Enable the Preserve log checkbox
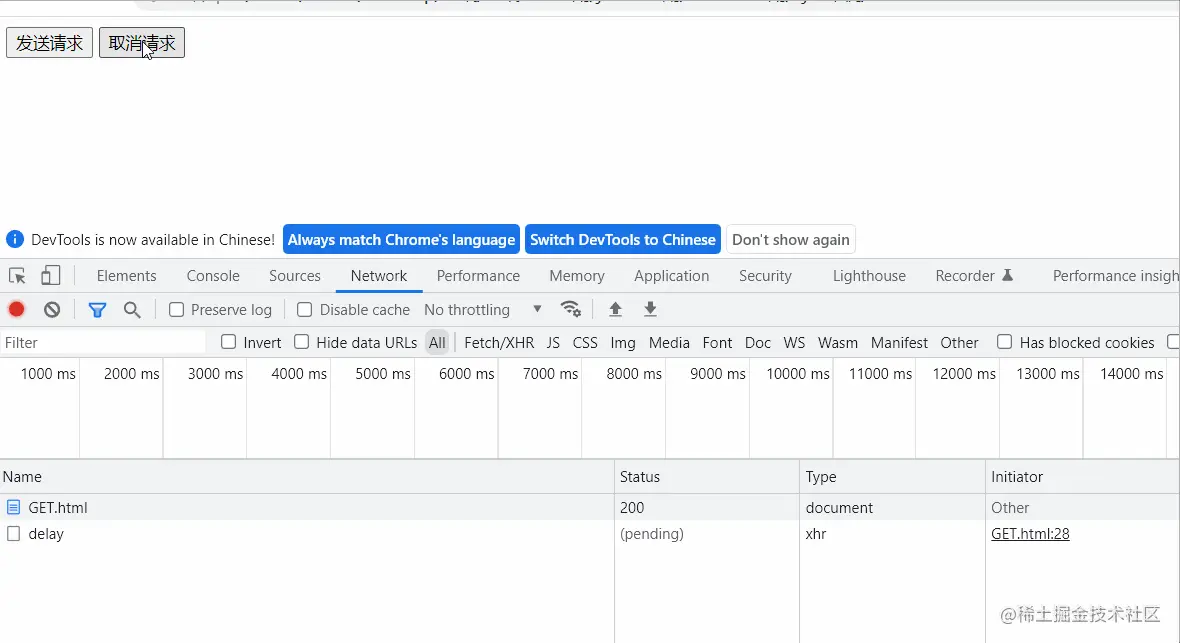 click(176, 309)
